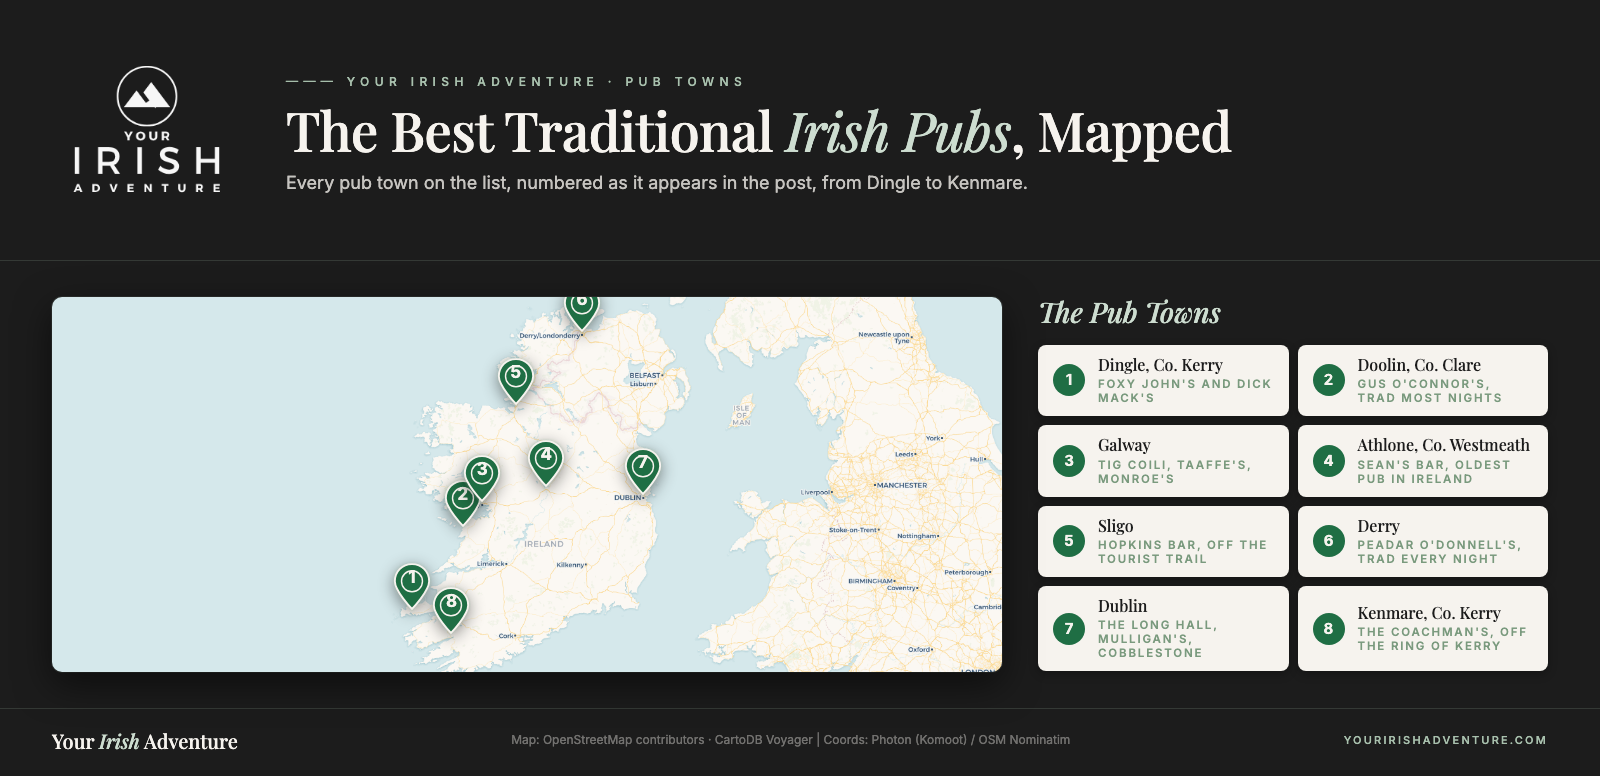The width and height of the screenshot is (1600, 776).
Task: Click 'Peadar O'Donnell's, trad every night' text
Action: tap(1439, 552)
